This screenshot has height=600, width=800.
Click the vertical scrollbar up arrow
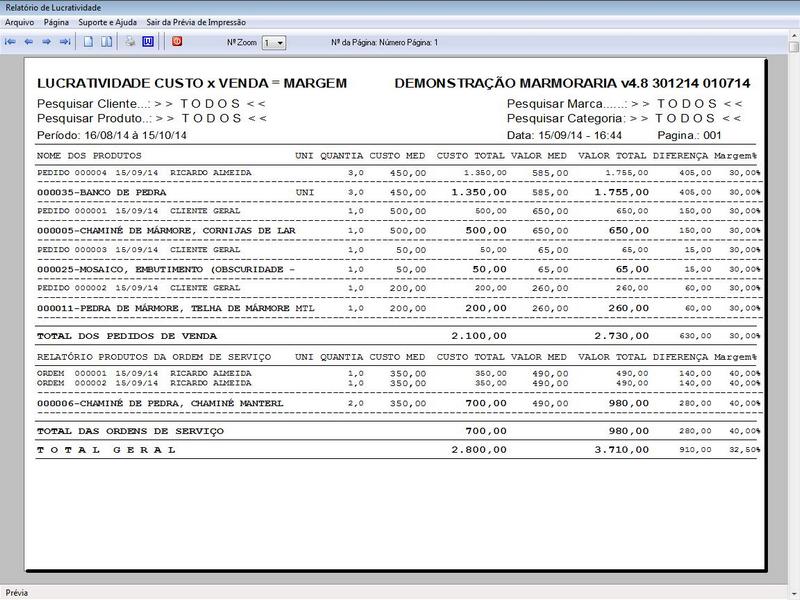point(793,45)
